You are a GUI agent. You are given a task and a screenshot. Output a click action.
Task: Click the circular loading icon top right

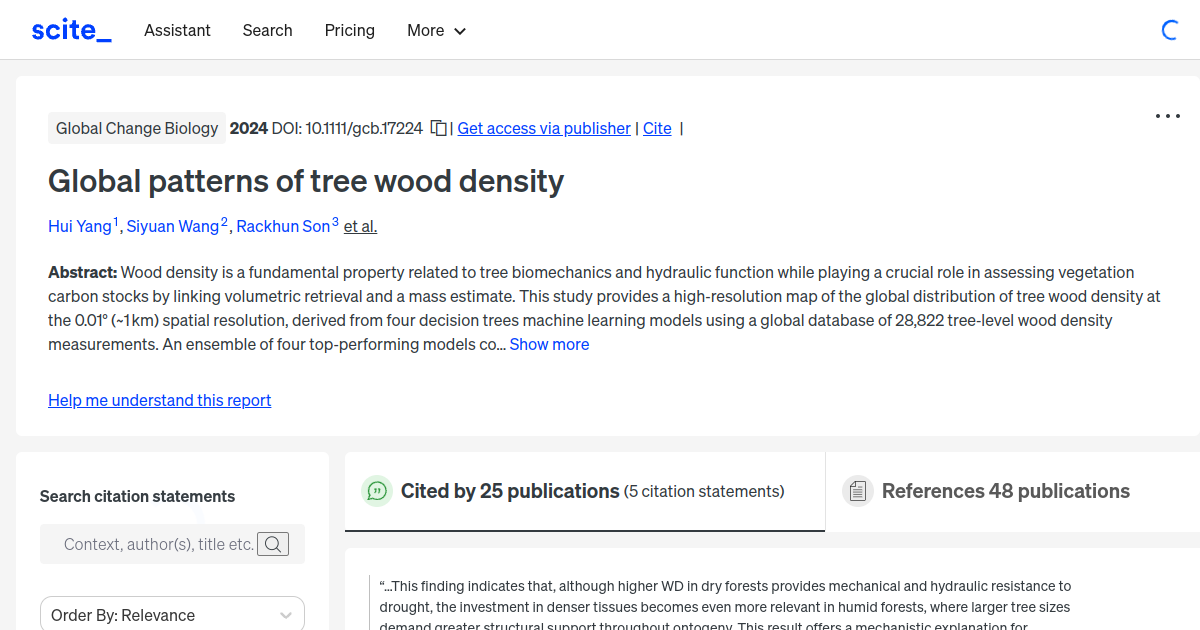click(x=1169, y=30)
